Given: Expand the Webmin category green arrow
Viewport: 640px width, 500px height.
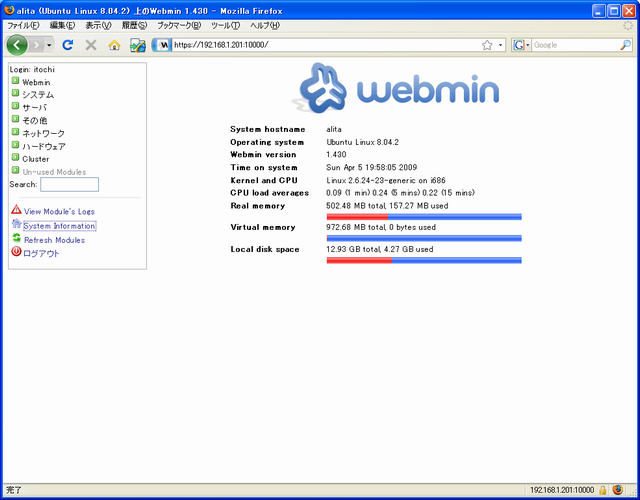Looking at the screenshot, I should pyautogui.click(x=16, y=80).
